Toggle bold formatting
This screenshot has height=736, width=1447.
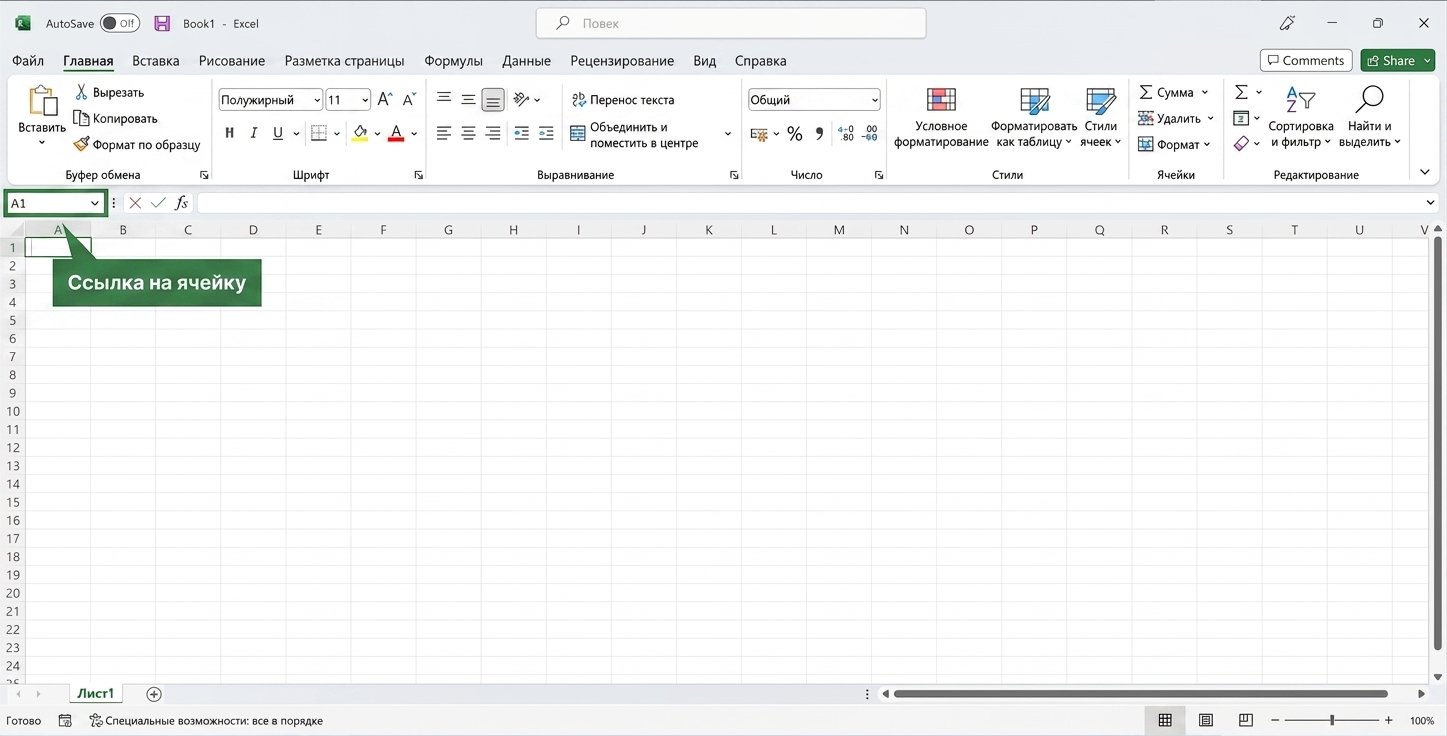click(230, 133)
